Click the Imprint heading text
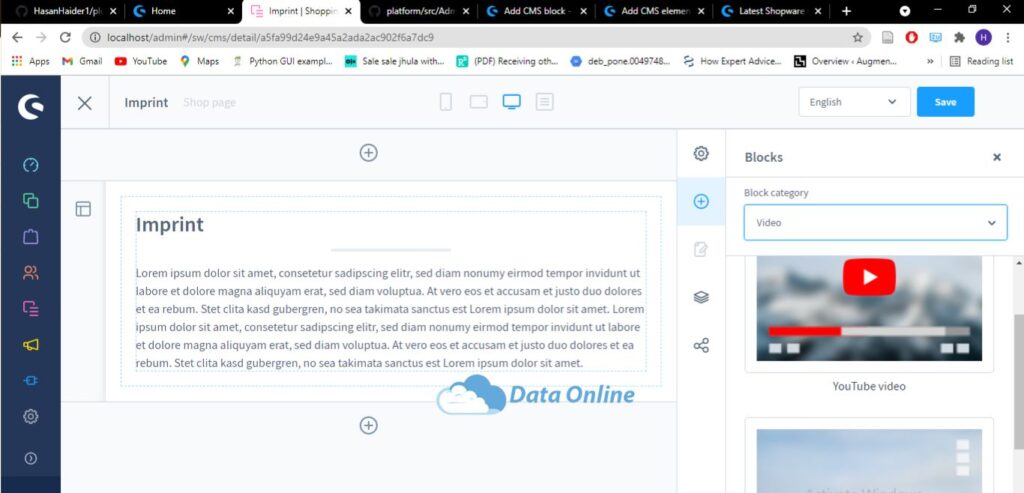The height and width of the screenshot is (493, 1024). point(170,225)
